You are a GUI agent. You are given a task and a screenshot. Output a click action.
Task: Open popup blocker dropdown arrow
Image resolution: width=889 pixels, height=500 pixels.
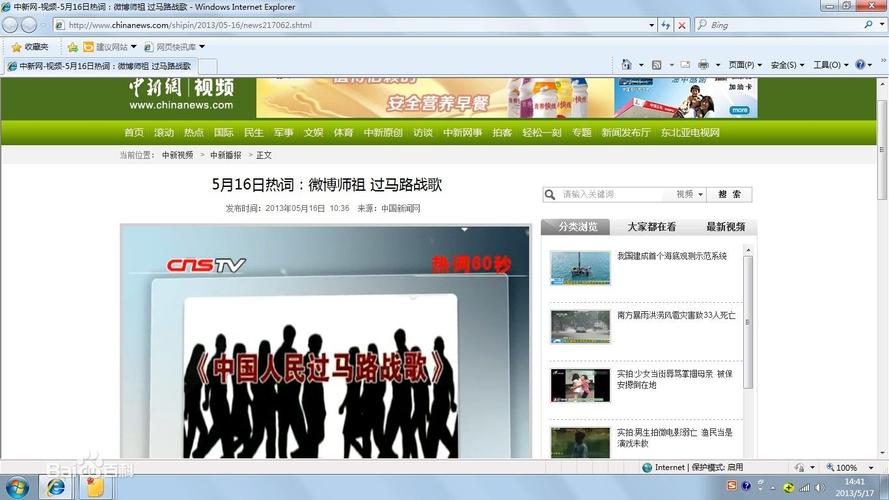(812, 468)
